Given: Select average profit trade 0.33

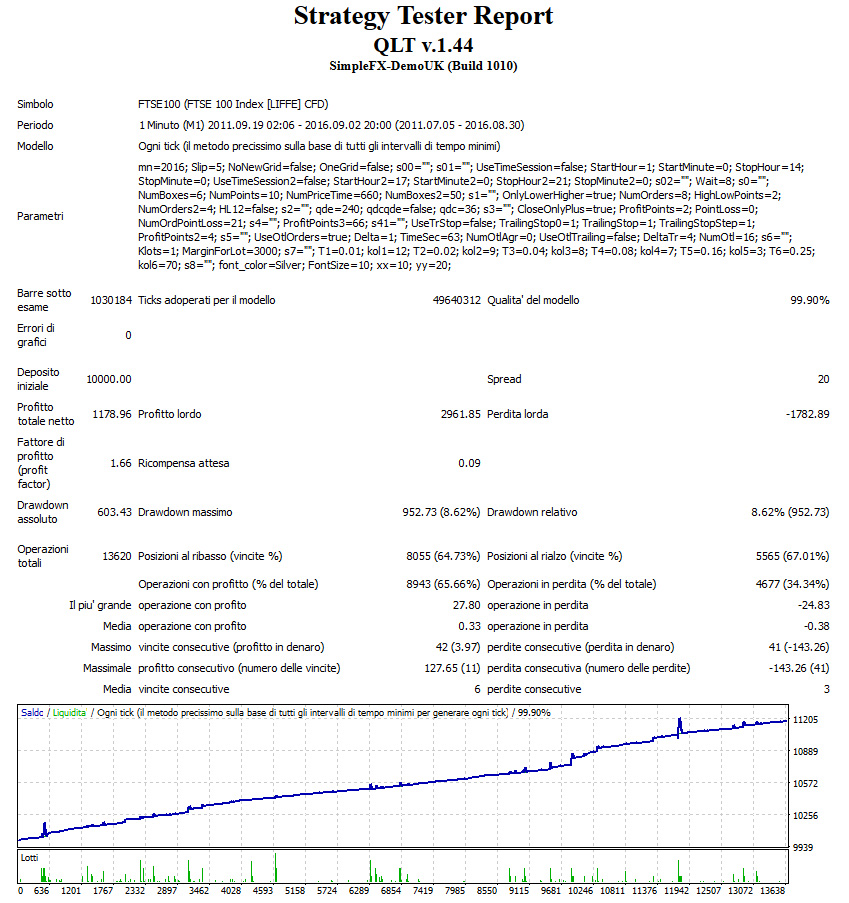Looking at the screenshot, I should click(x=469, y=626).
